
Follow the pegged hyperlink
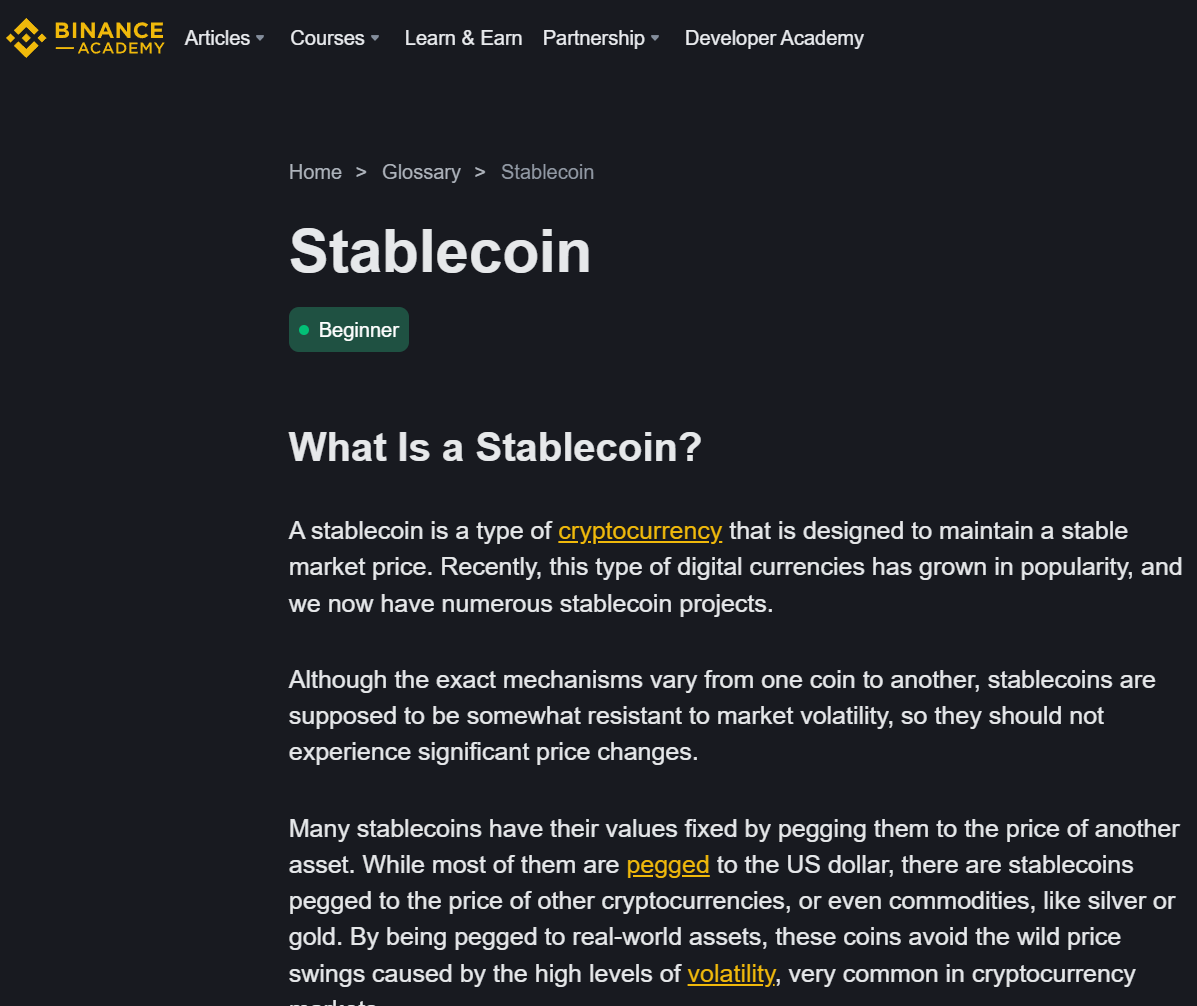(668, 866)
